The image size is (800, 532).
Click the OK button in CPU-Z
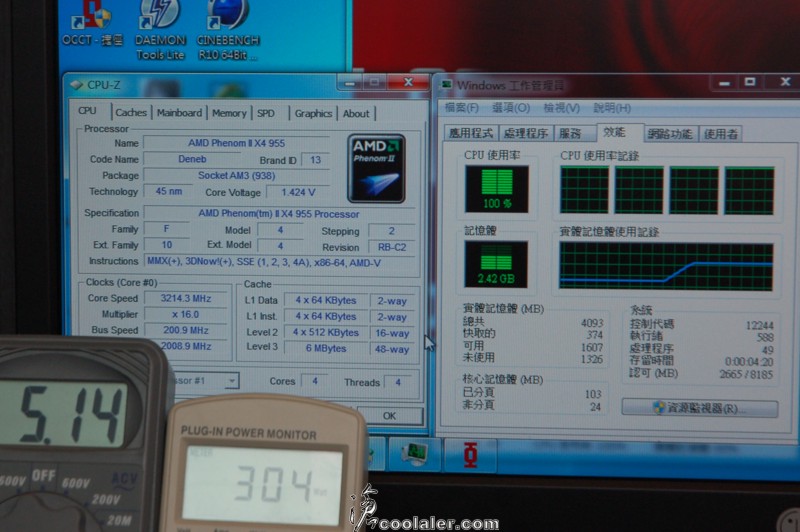390,416
